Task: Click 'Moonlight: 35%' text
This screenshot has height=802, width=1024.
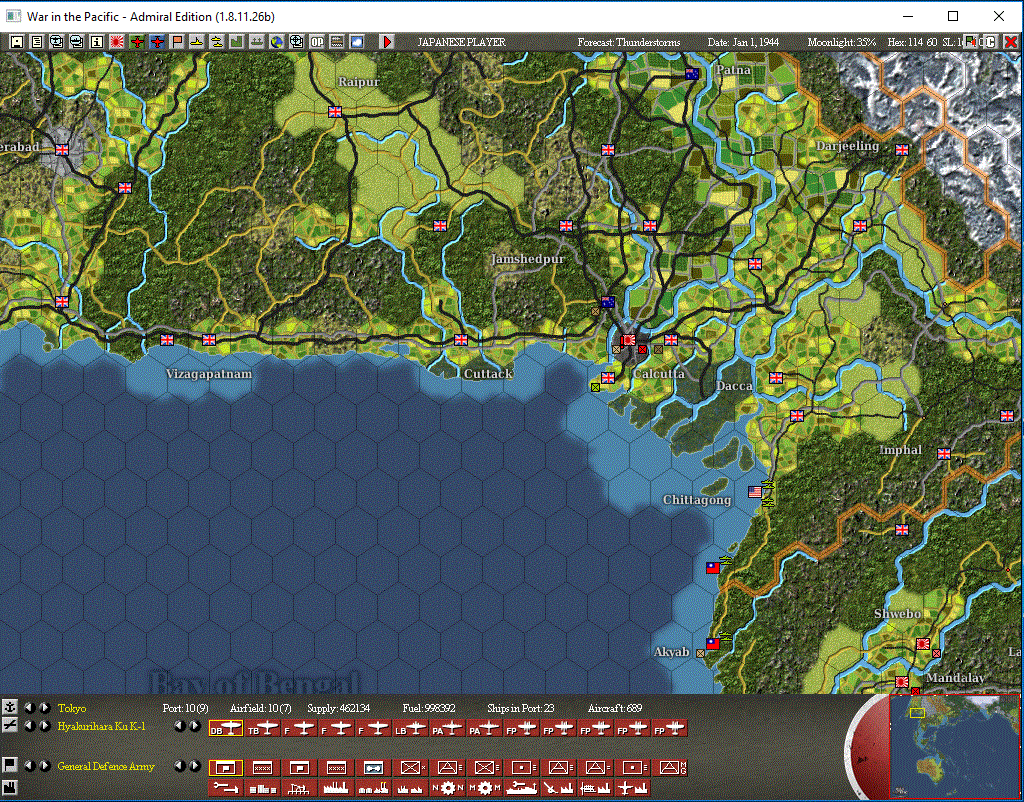Action: click(842, 42)
